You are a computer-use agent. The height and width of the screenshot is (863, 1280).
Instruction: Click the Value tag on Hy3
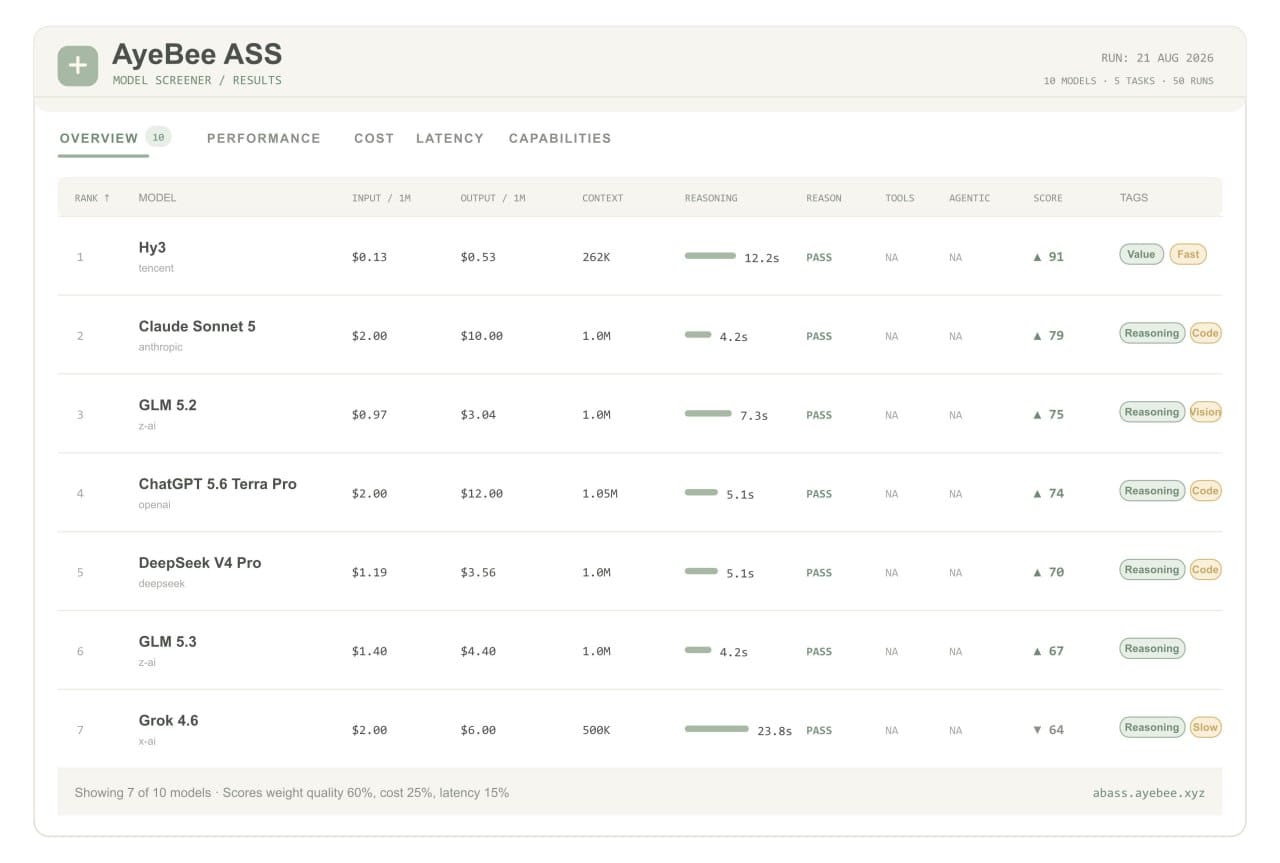click(x=1141, y=254)
